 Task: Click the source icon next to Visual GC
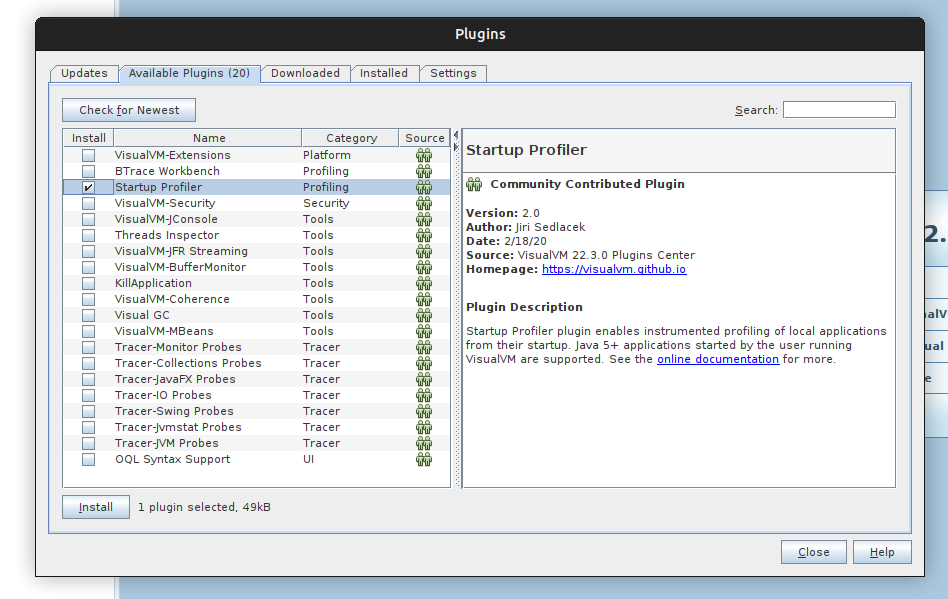click(x=424, y=315)
